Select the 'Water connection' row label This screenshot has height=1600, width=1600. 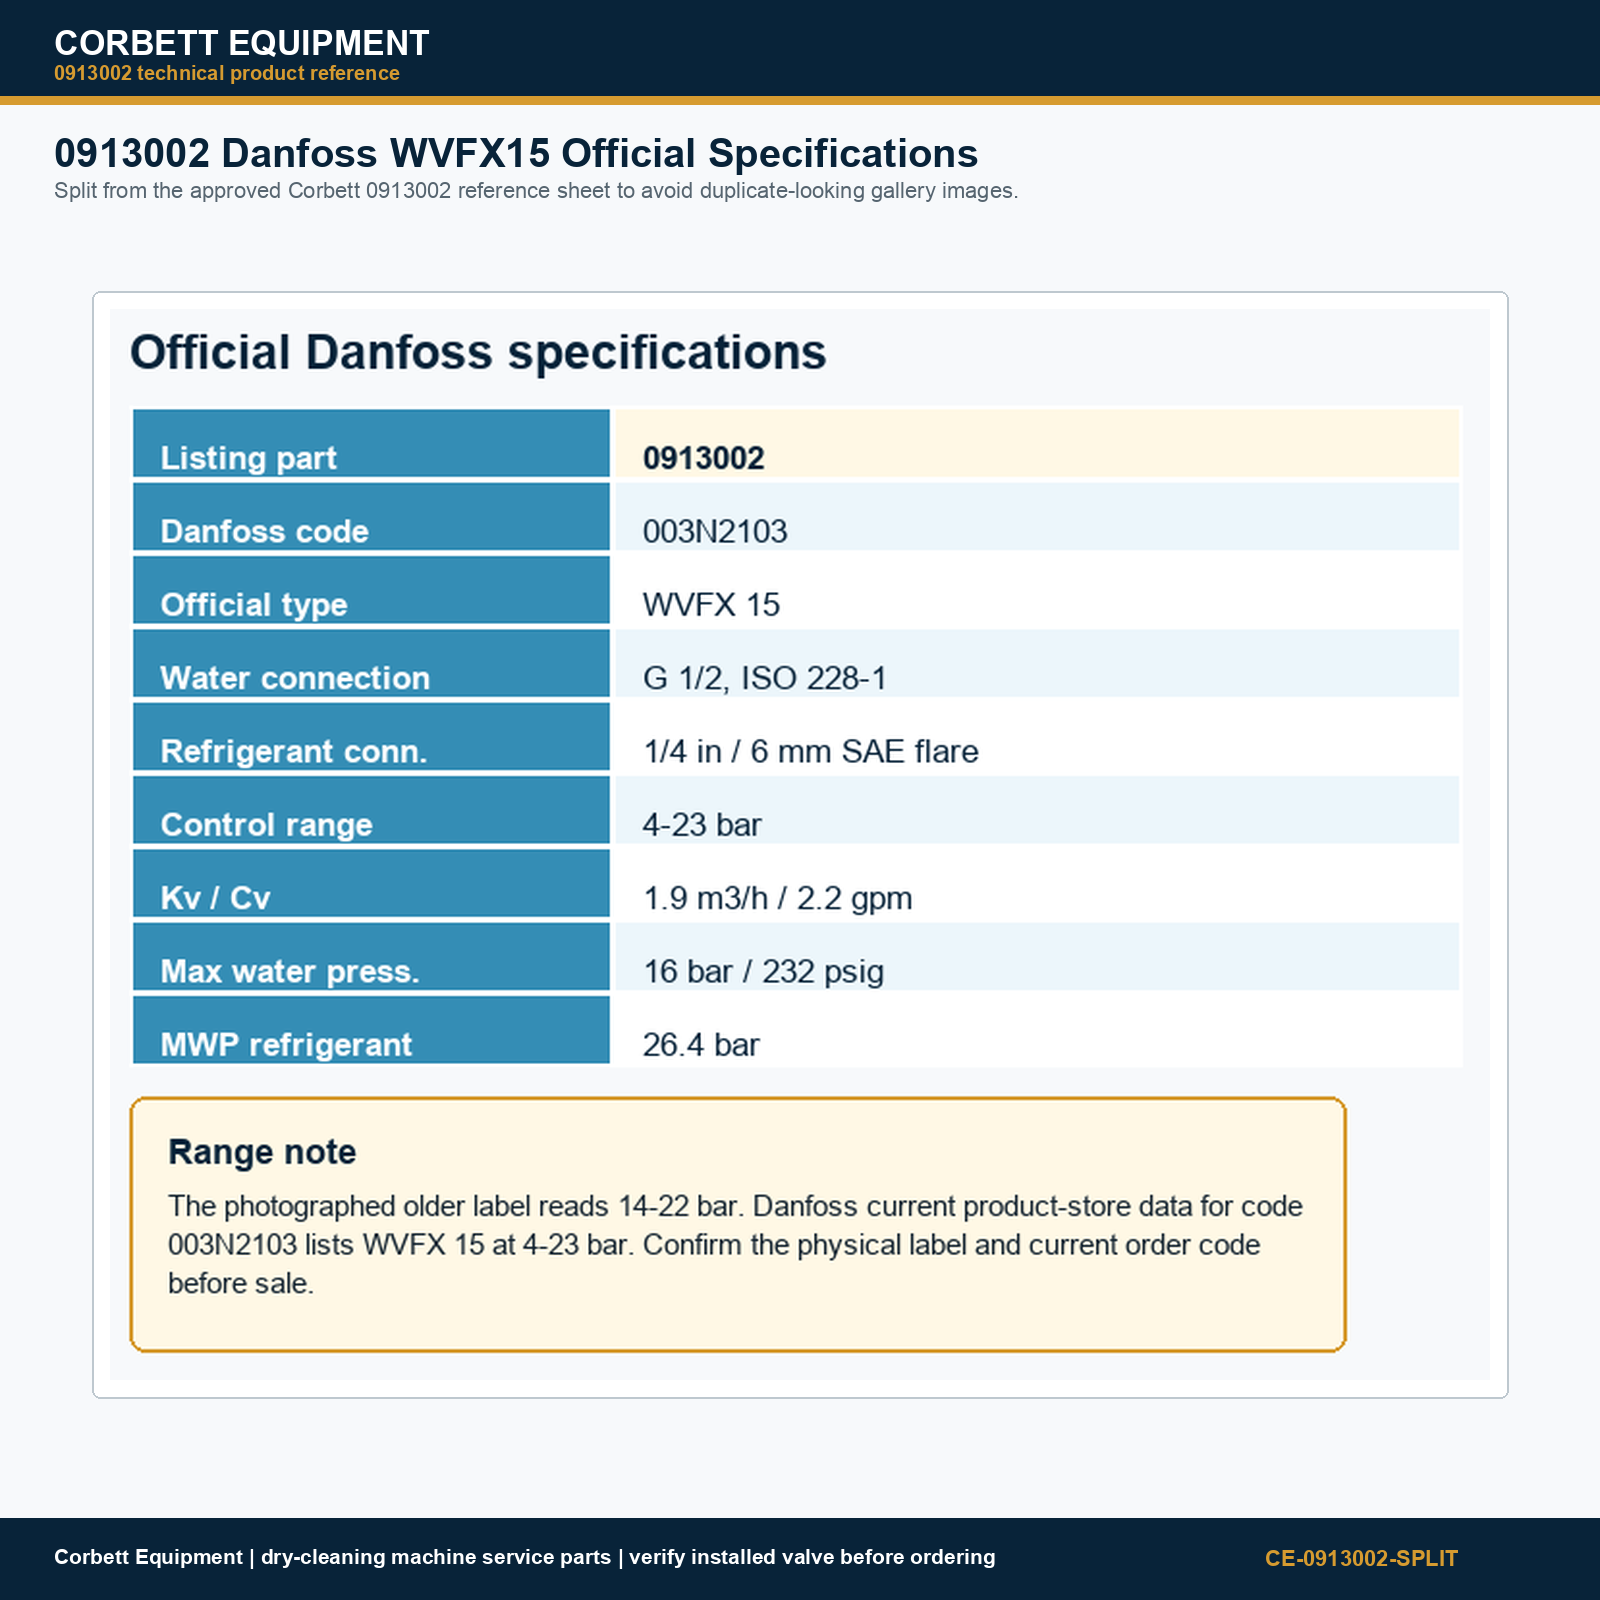coord(295,678)
